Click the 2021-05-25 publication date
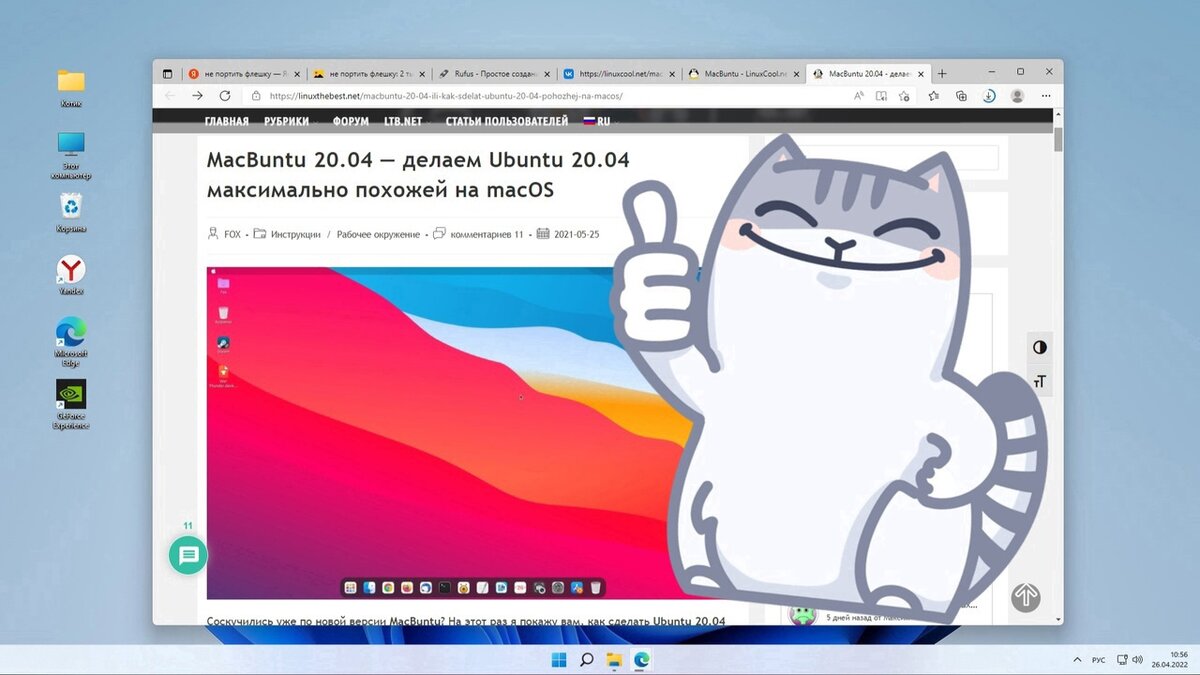Viewport: 1200px width, 675px height. (x=576, y=234)
